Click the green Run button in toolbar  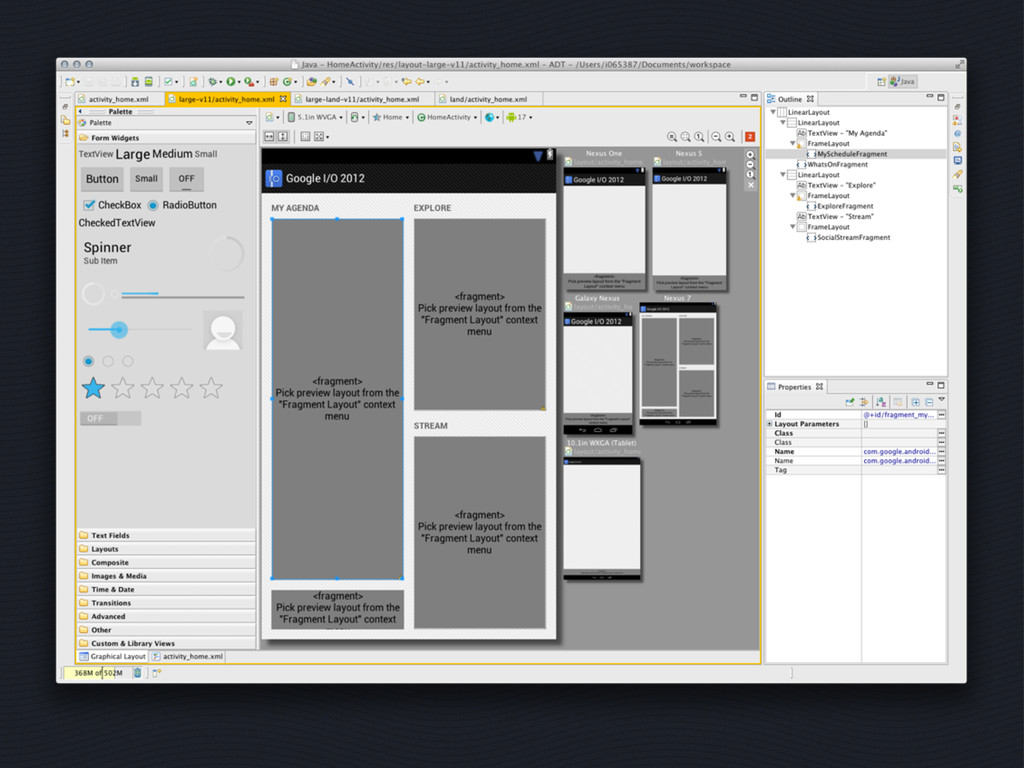[231, 82]
